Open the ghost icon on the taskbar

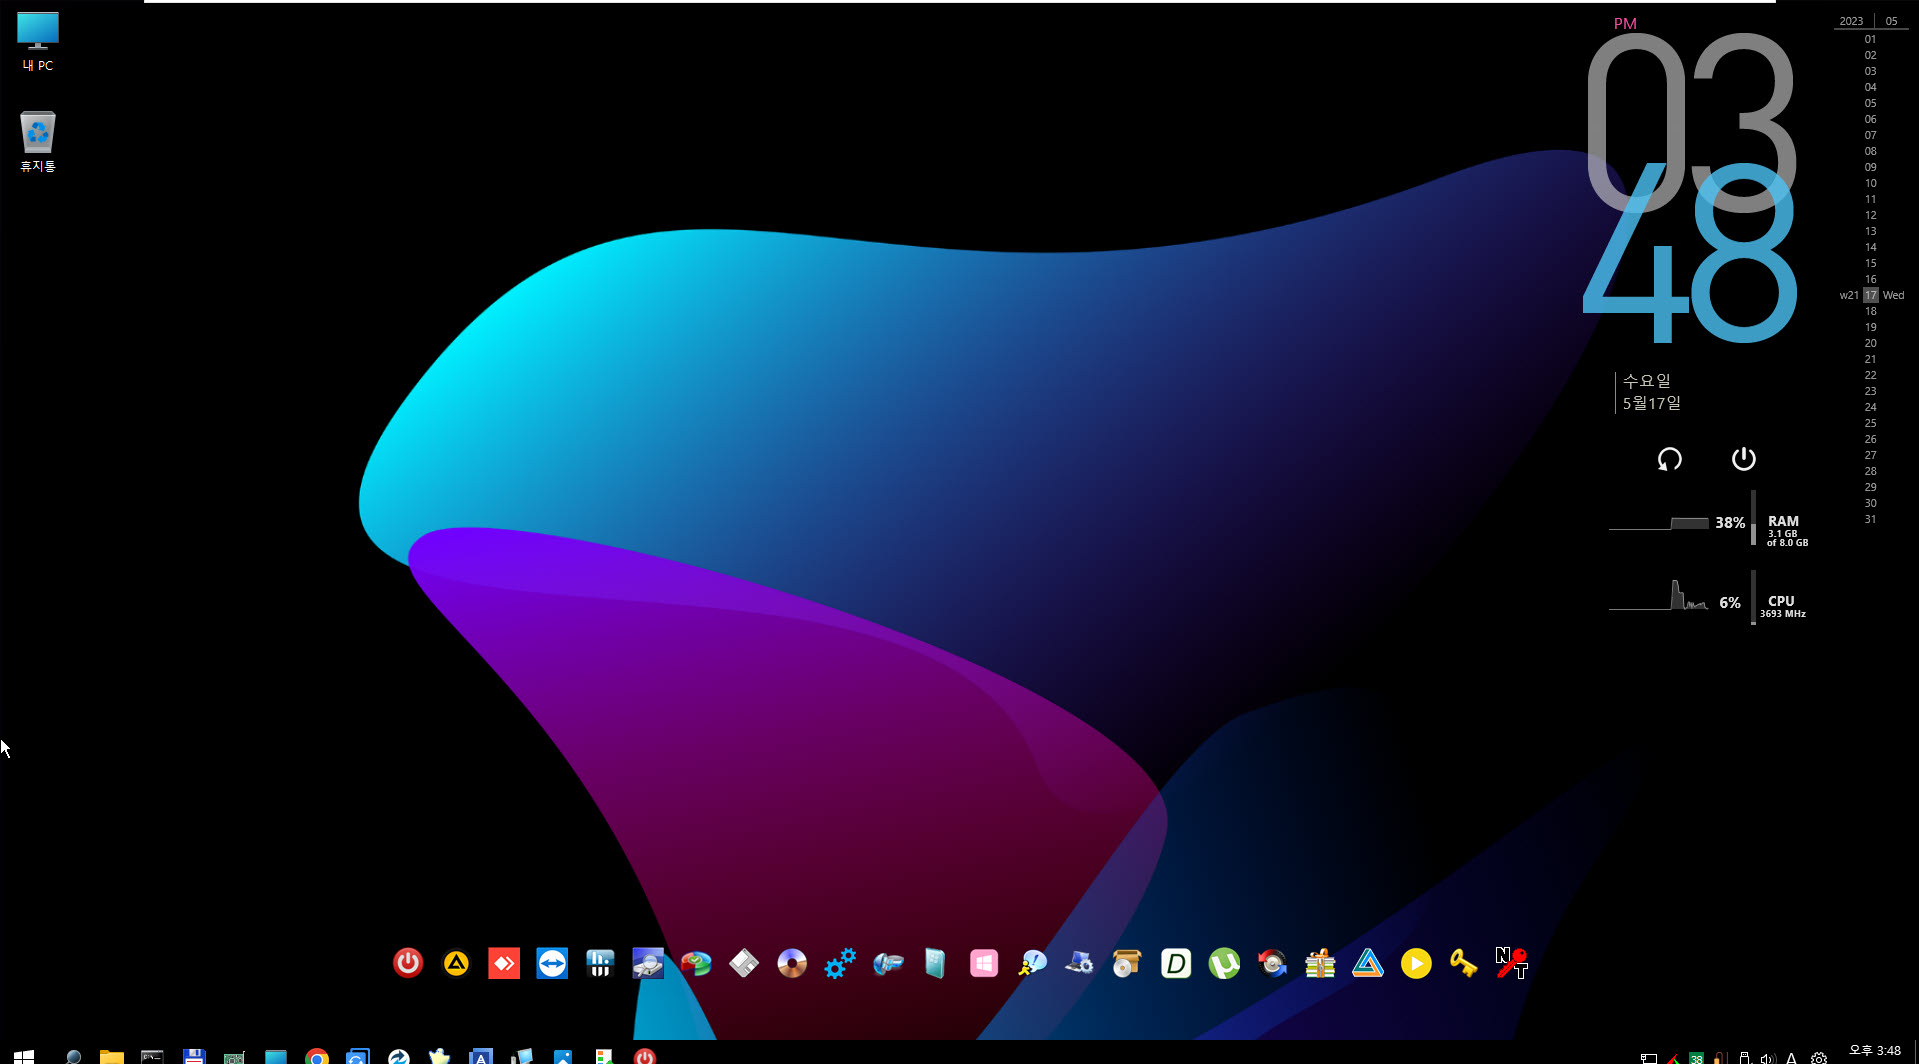coord(439,1056)
